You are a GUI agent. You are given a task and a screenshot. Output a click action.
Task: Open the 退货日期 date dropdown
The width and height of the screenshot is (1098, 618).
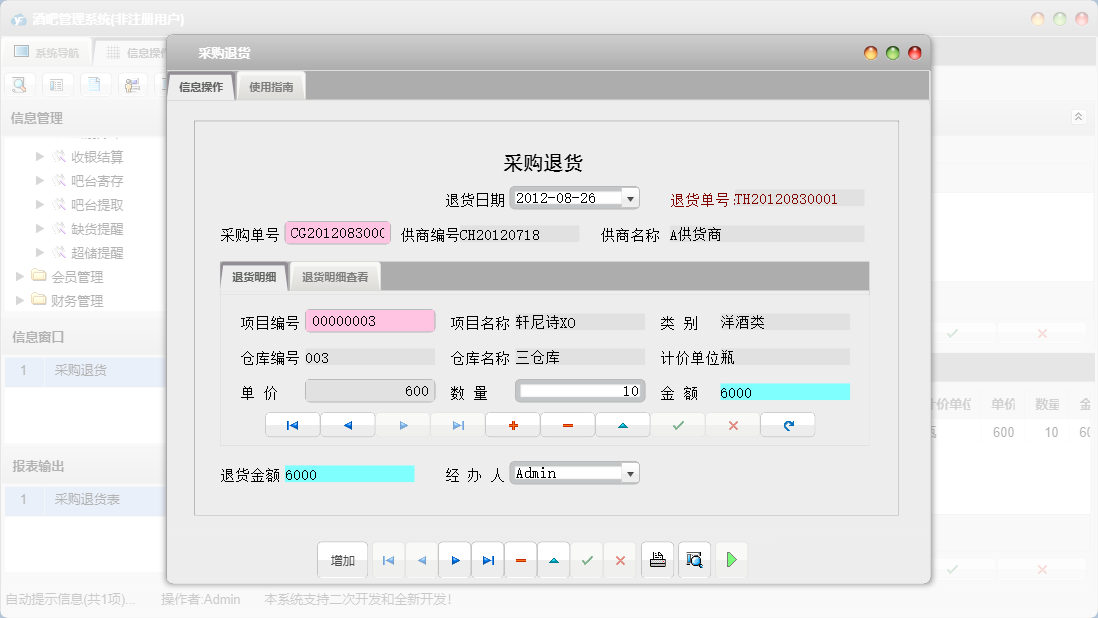coord(630,199)
